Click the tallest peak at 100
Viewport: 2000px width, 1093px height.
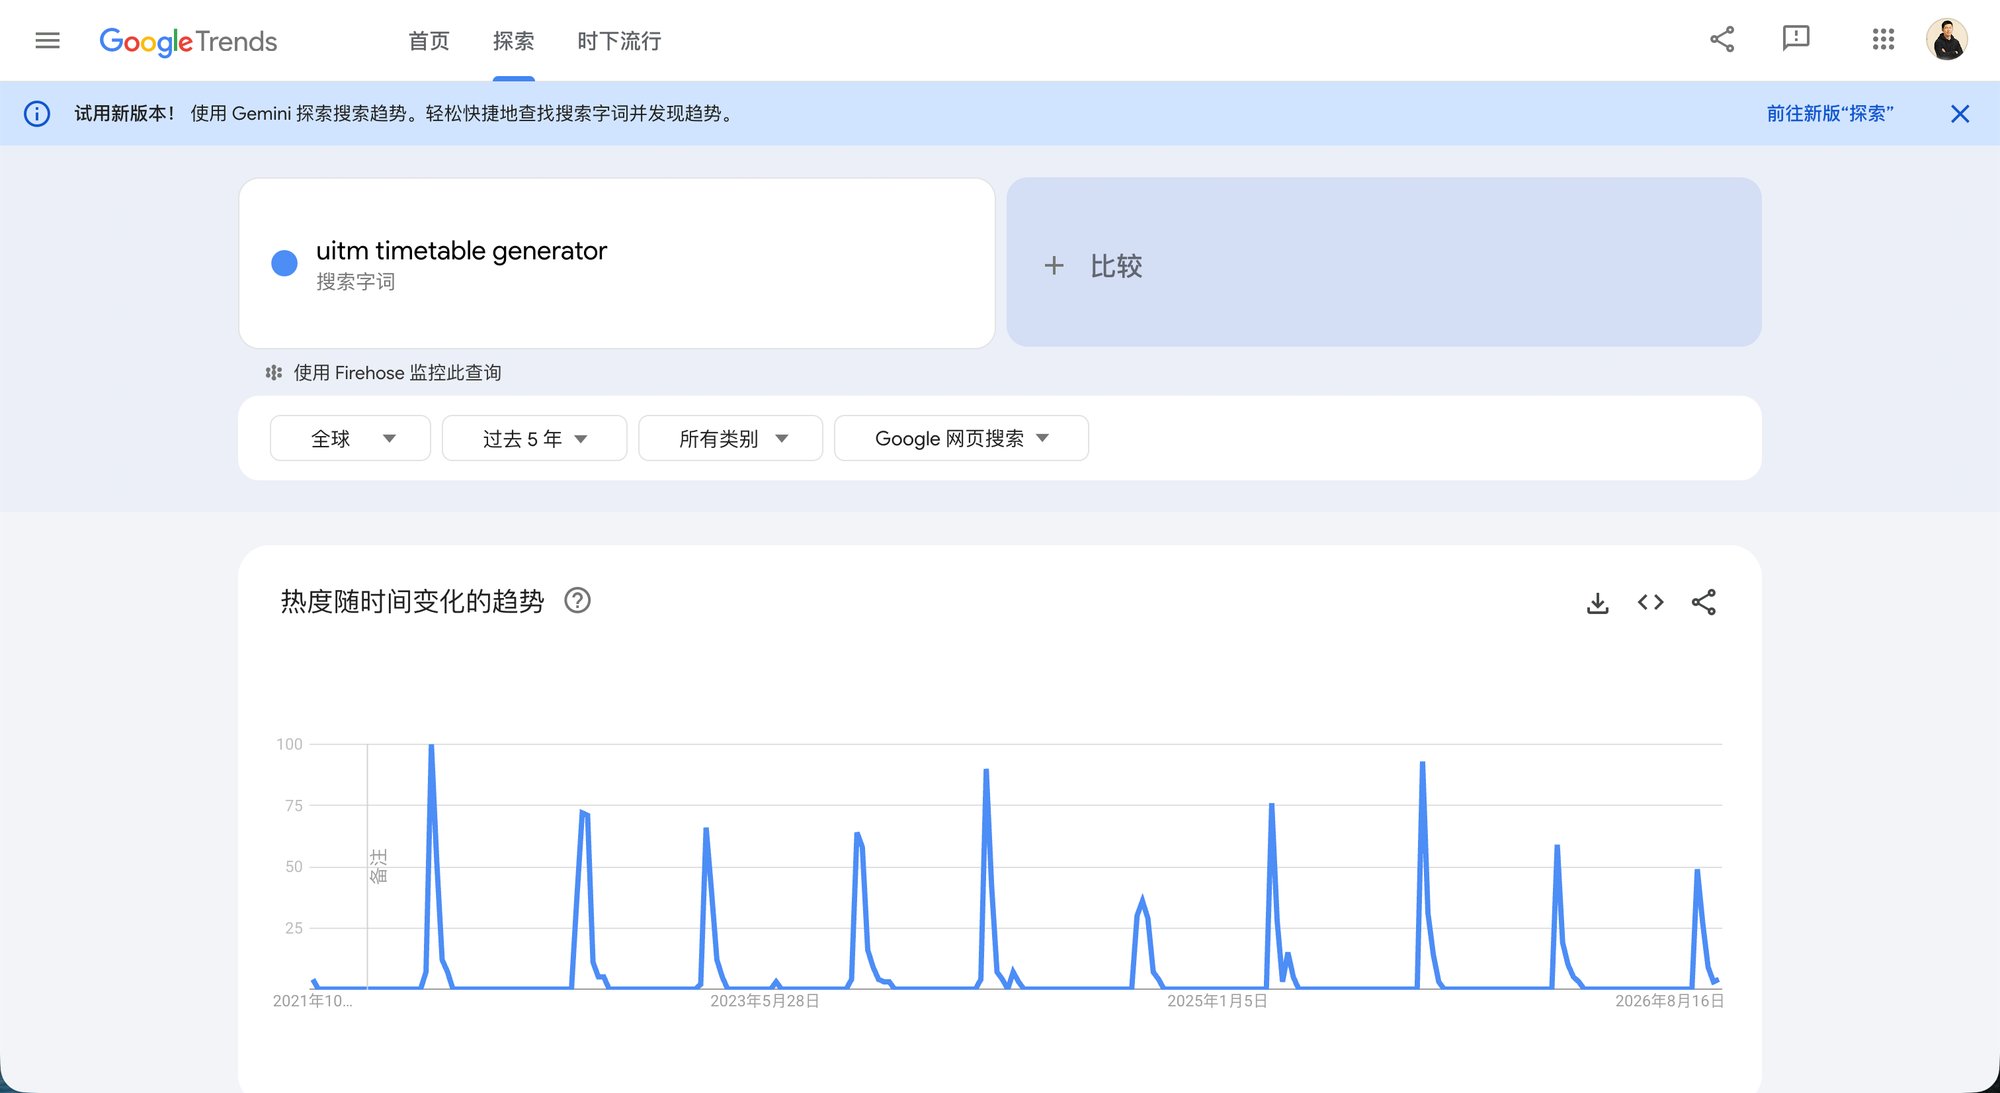(431, 746)
